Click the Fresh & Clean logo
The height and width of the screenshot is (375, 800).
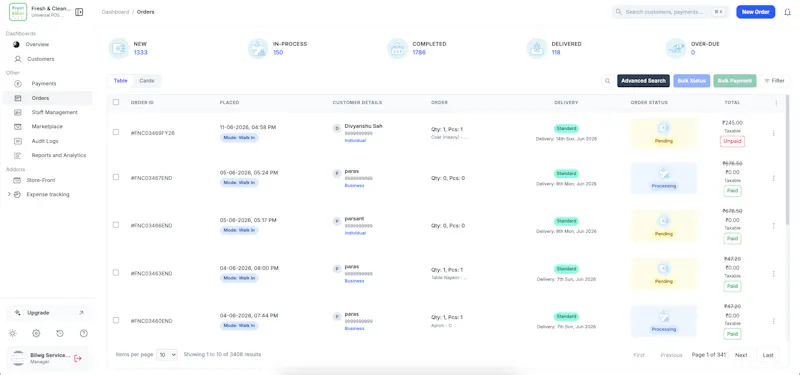(x=18, y=12)
